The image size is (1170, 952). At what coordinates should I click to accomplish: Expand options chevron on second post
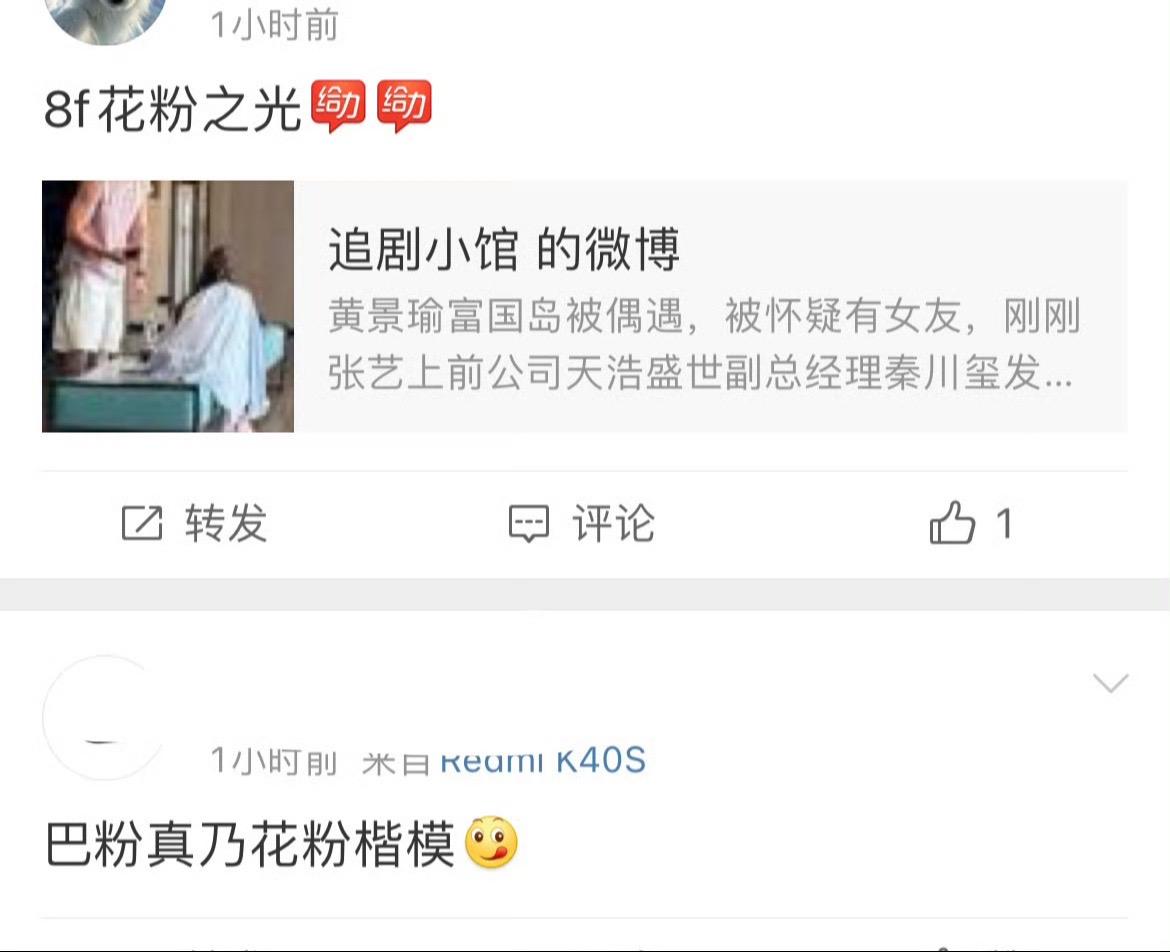(1110, 682)
